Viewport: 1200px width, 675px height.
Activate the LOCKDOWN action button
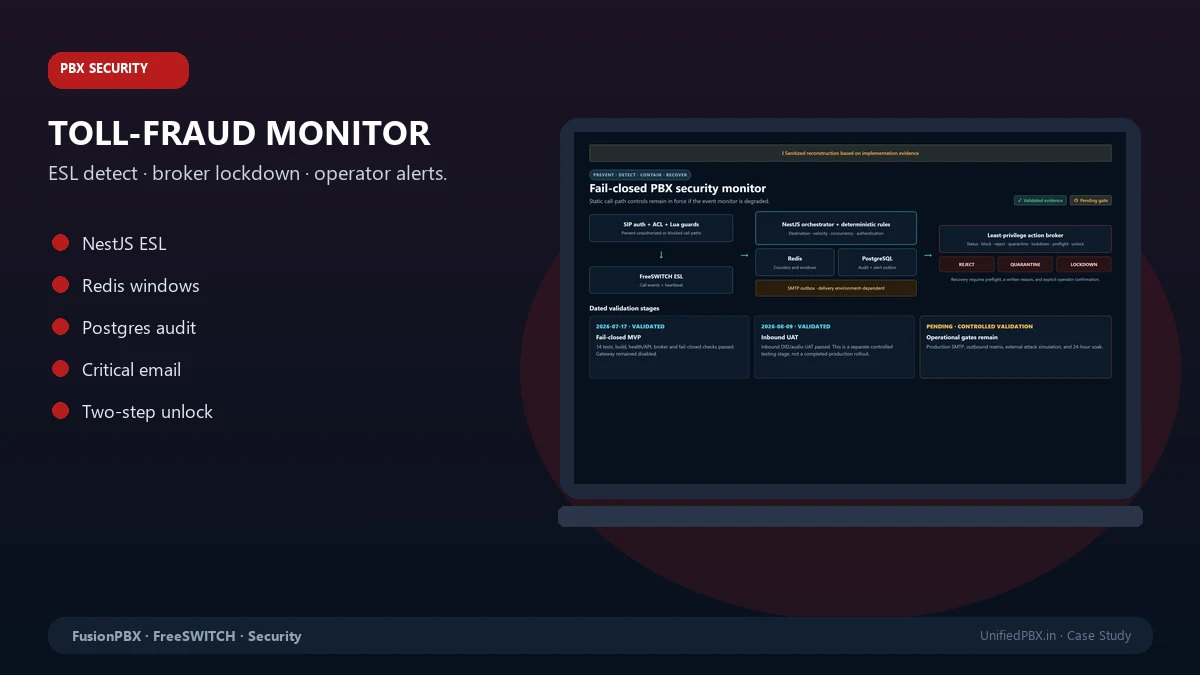pyautogui.click(x=1083, y=265)
